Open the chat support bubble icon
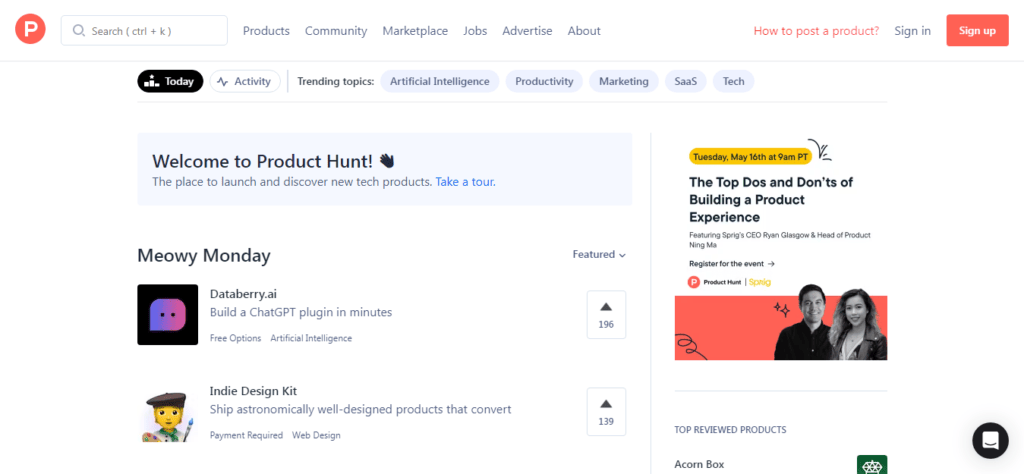The width and height of the screenshot is (1024, 474). 990,440
